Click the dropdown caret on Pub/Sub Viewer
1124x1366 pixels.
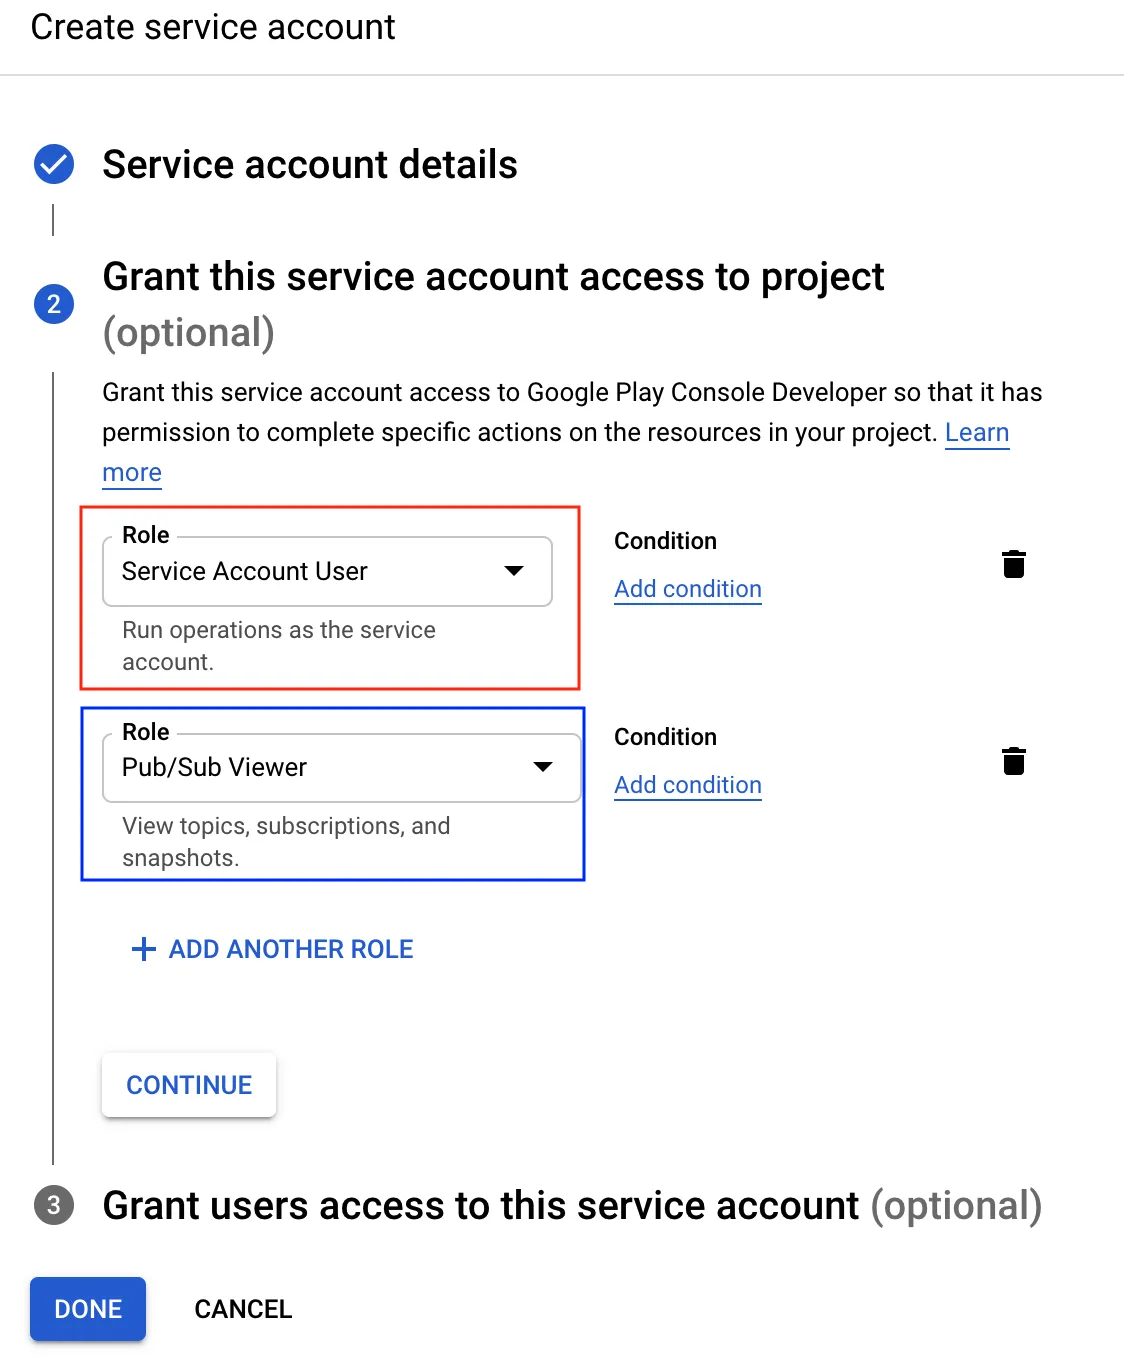pyautogui.click(x=543, y=767)
